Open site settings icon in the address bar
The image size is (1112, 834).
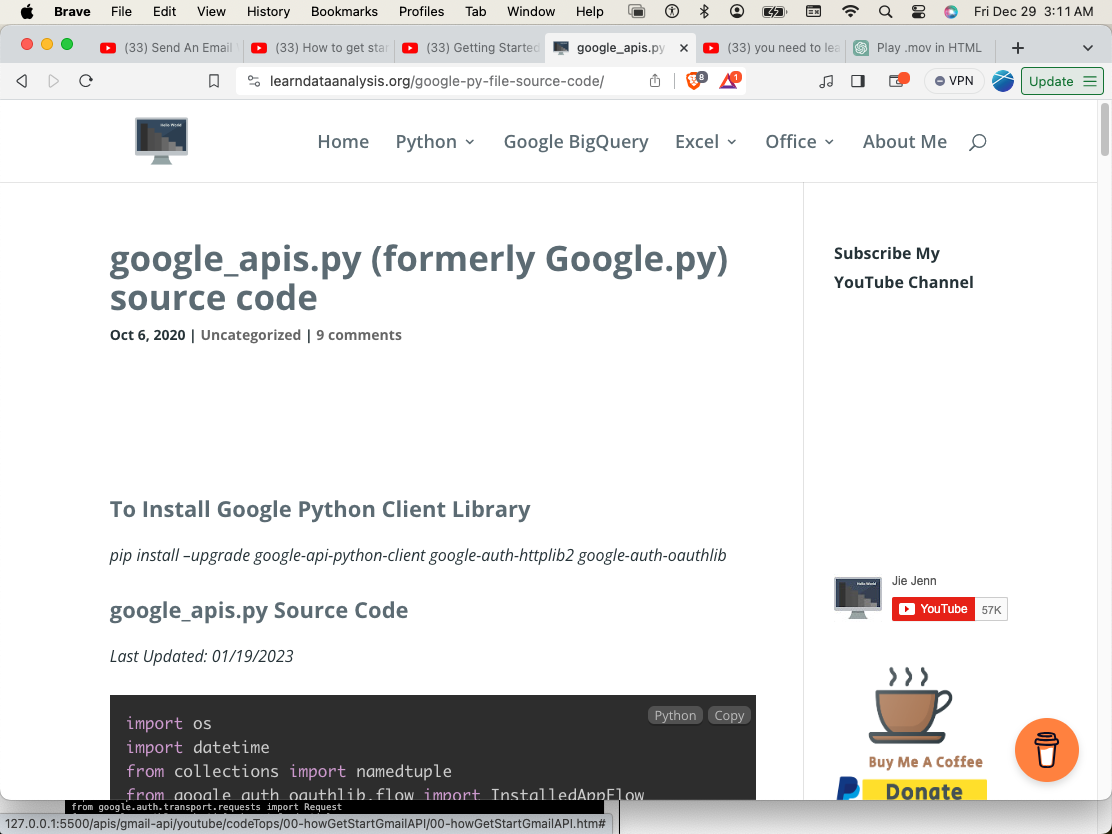(253, 81)
